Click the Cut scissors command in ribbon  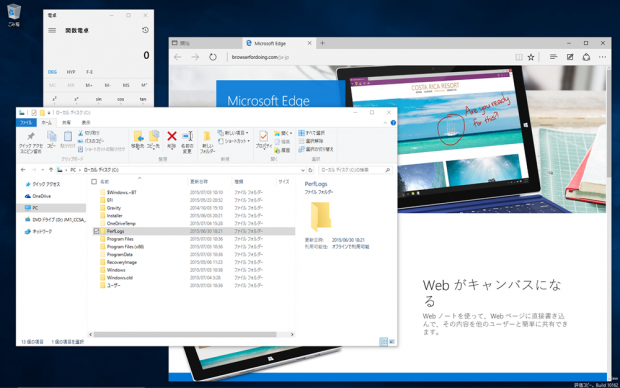click(89, 133)
